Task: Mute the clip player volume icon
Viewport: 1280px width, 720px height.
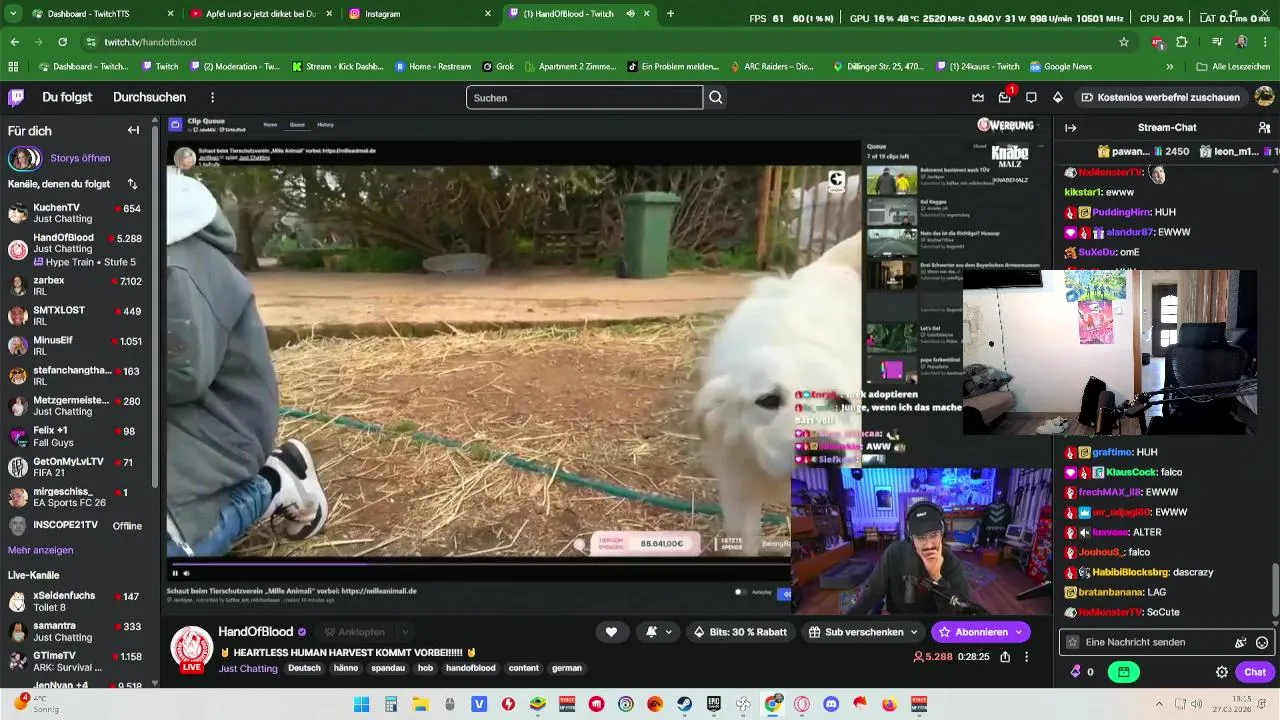Action: 186,573
